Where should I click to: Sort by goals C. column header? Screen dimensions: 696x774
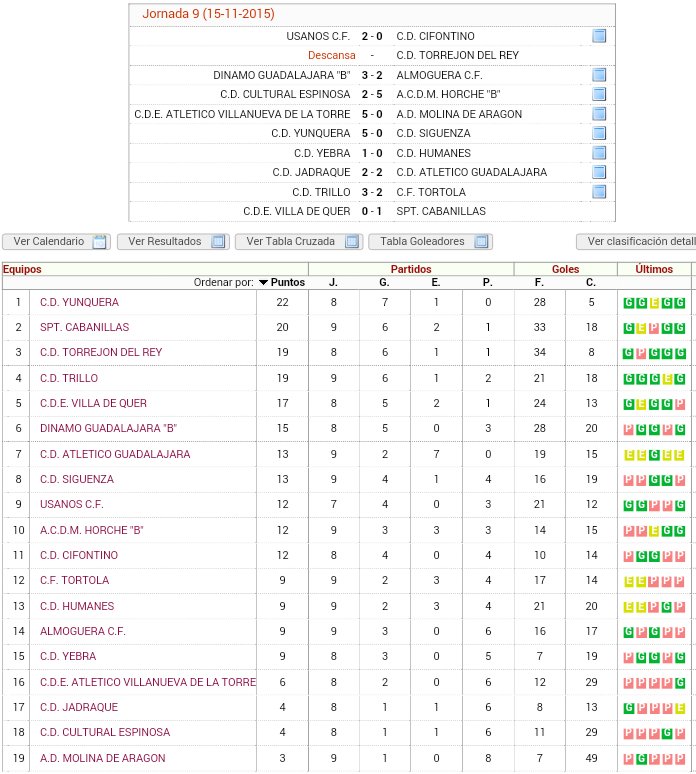pos(591,282)
